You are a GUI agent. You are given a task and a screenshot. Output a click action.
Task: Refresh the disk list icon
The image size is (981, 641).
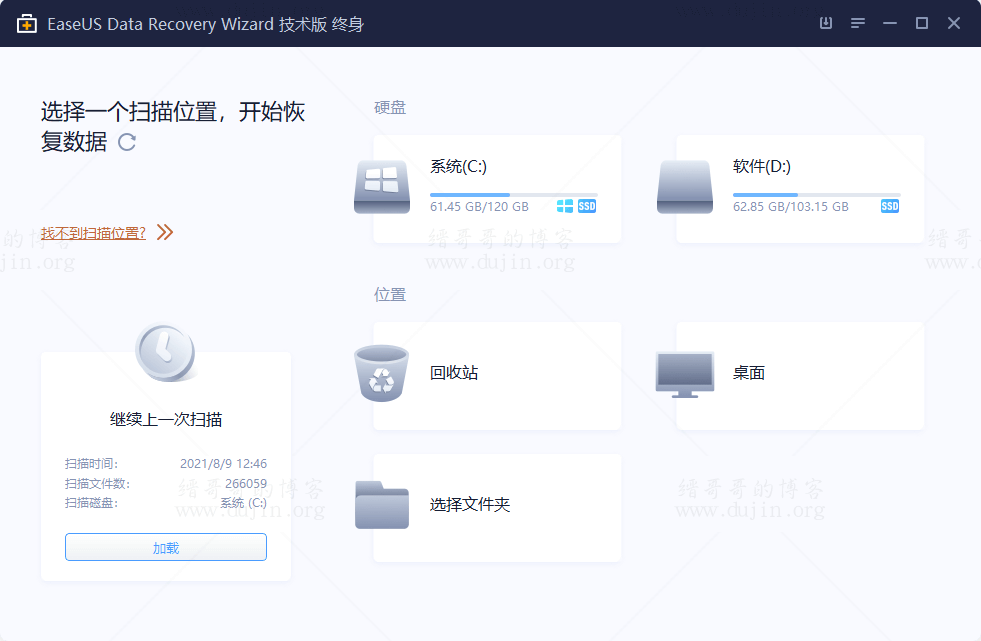(127, 143)
